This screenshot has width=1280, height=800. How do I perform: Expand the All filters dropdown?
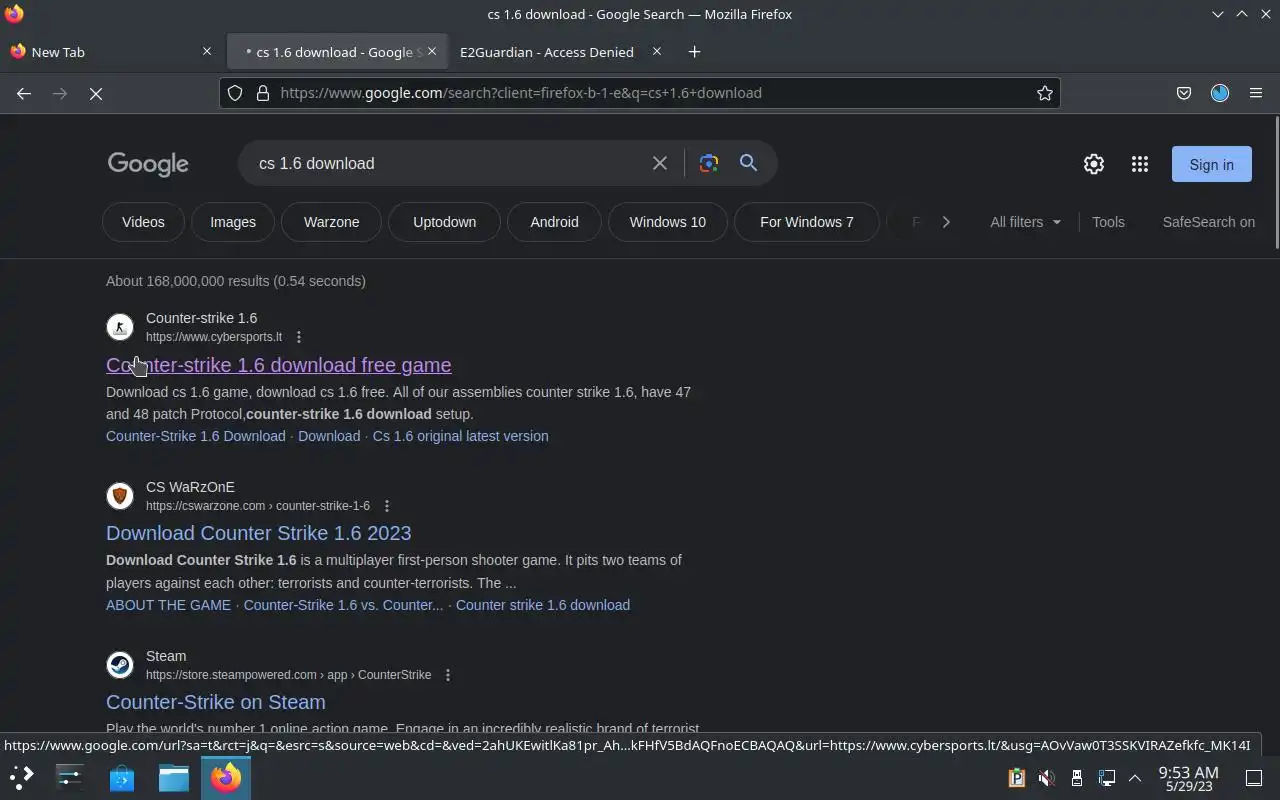pyautogui.click(x=1026, y=222)
